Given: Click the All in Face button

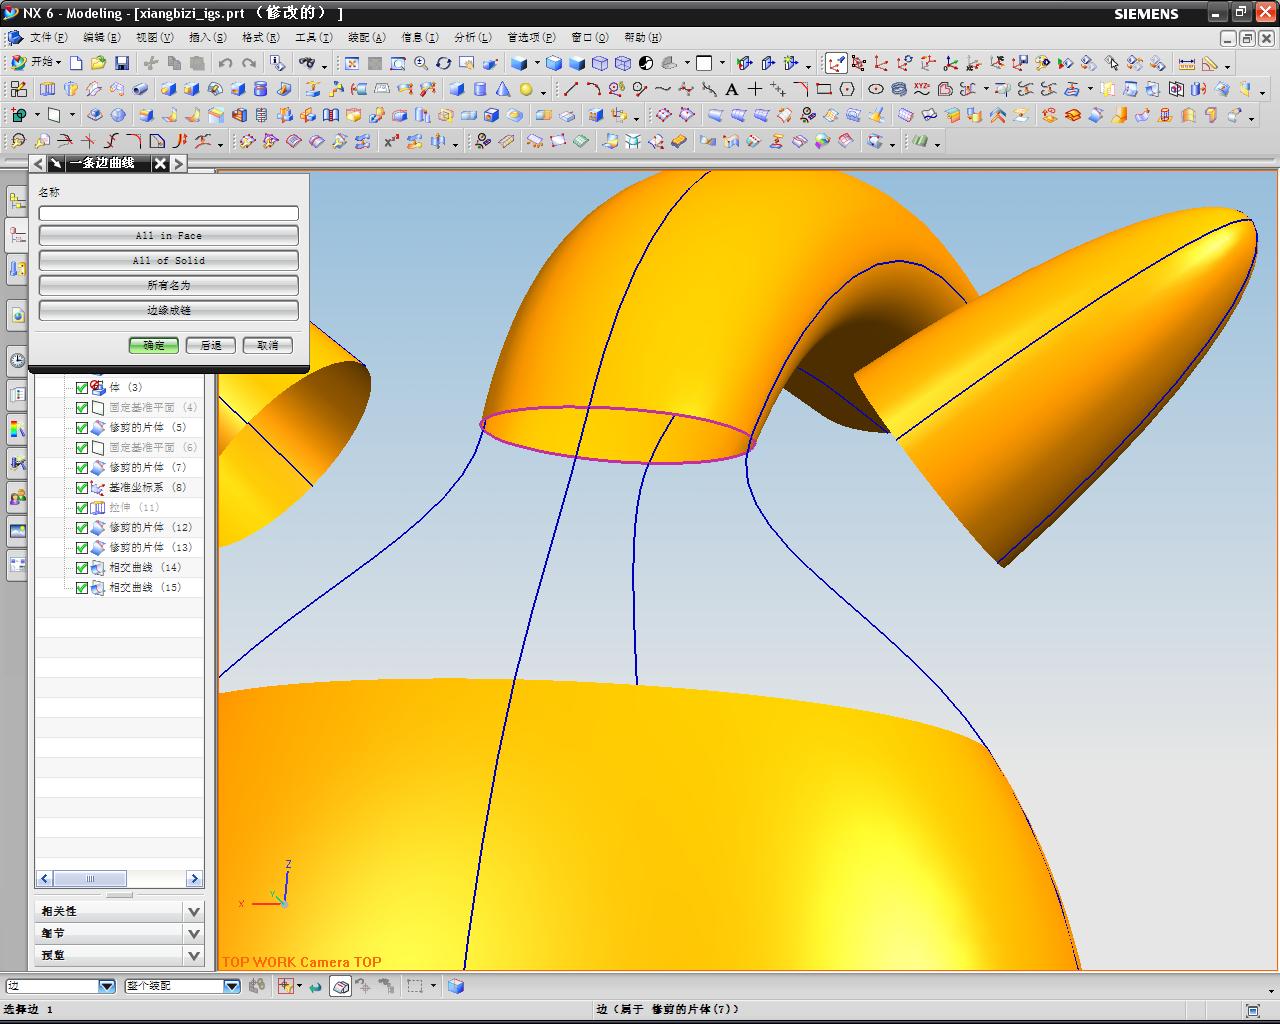Looking at the screenshot, I should tap(169, 236).
